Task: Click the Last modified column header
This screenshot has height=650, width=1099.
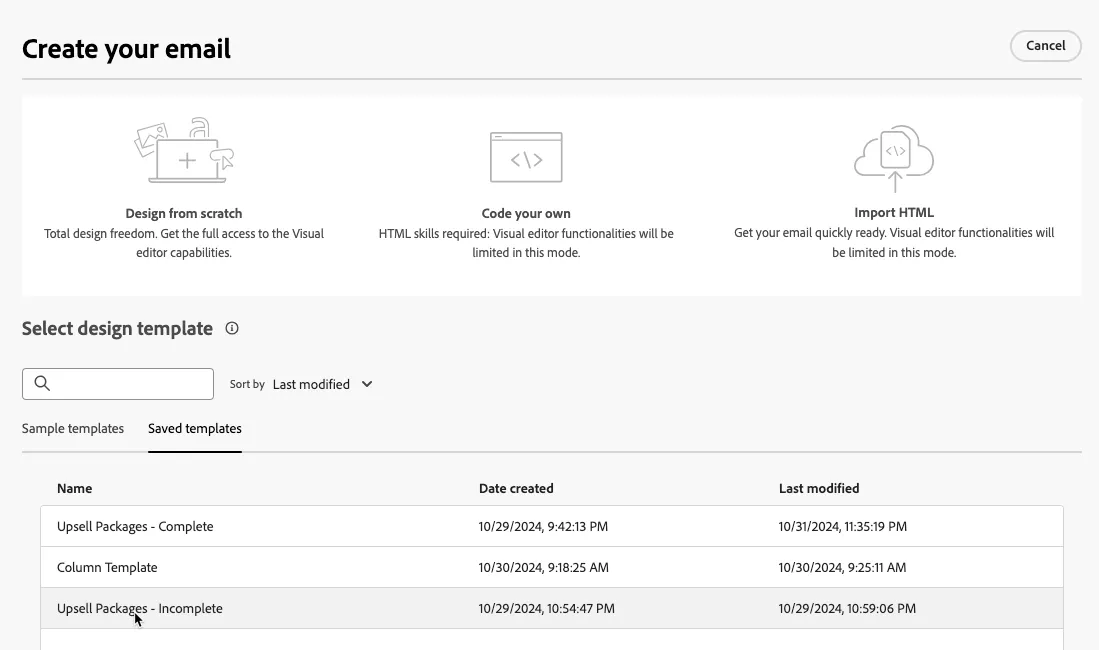Action: tap(819, 489)
